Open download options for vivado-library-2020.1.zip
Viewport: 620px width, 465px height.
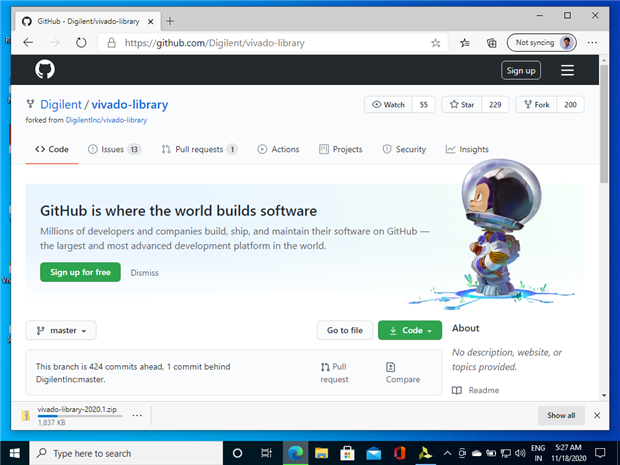pyautogui.click(x=137, y=416)
